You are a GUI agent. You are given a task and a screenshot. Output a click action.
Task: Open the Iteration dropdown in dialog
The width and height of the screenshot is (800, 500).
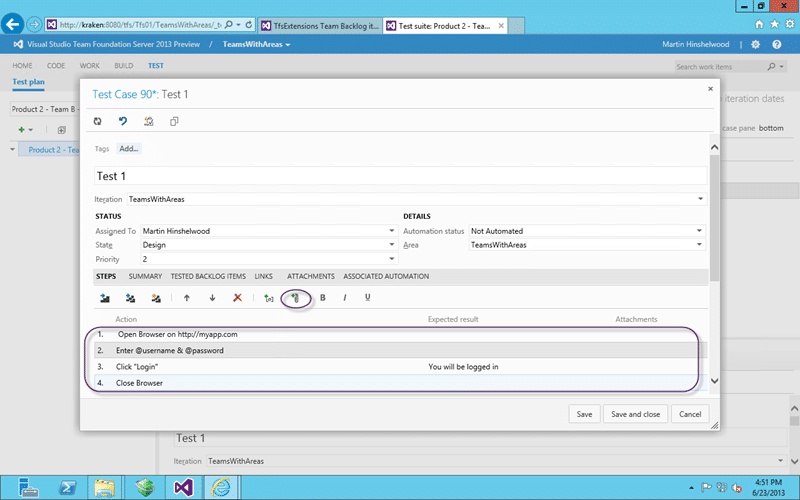coord(701,199)
